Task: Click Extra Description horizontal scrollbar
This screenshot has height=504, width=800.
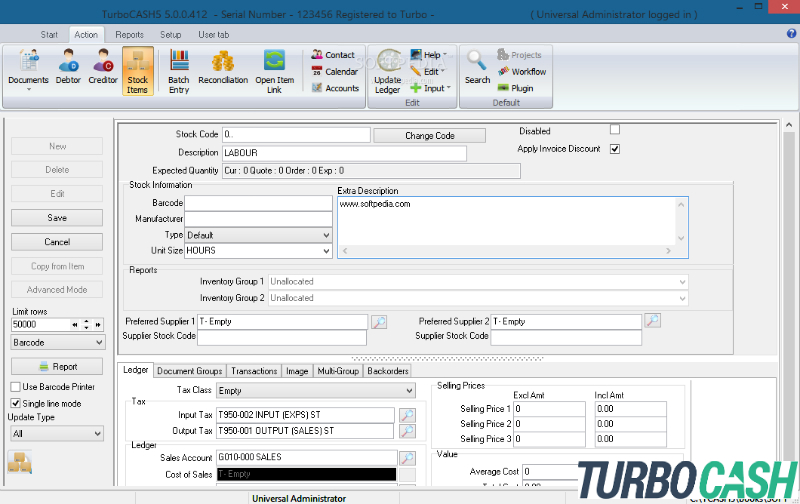Action: [506, 250]
